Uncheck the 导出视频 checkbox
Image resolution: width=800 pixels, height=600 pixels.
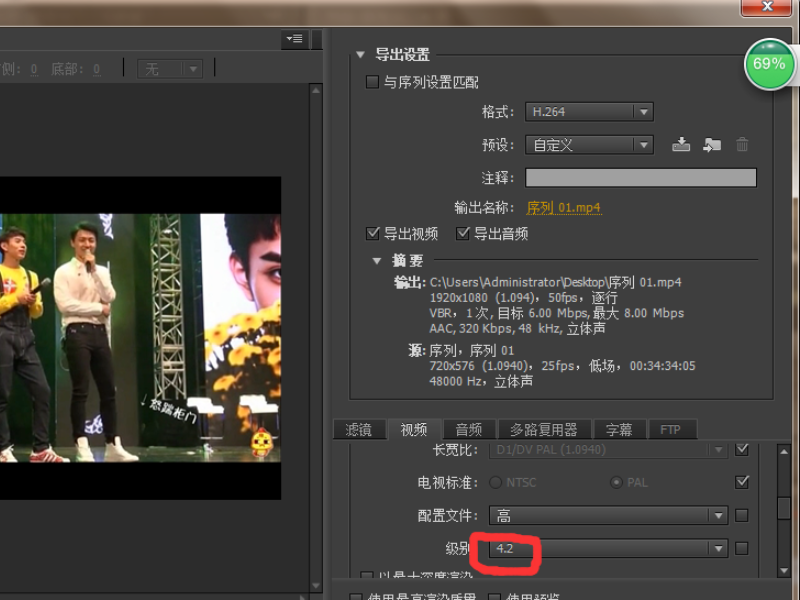(372, 232)
